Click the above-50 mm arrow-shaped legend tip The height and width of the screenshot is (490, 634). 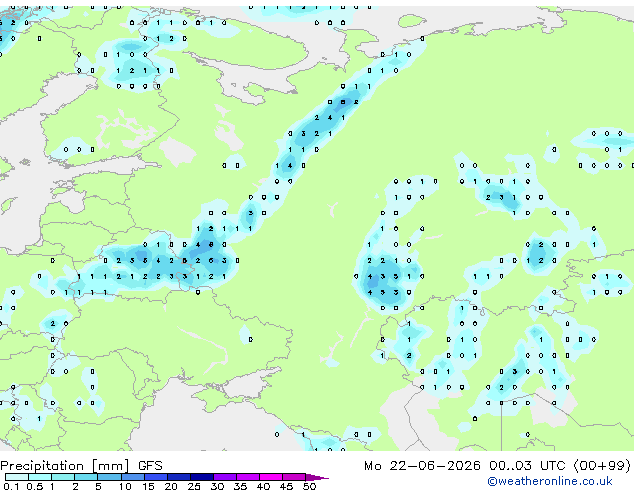pos(317,477)
